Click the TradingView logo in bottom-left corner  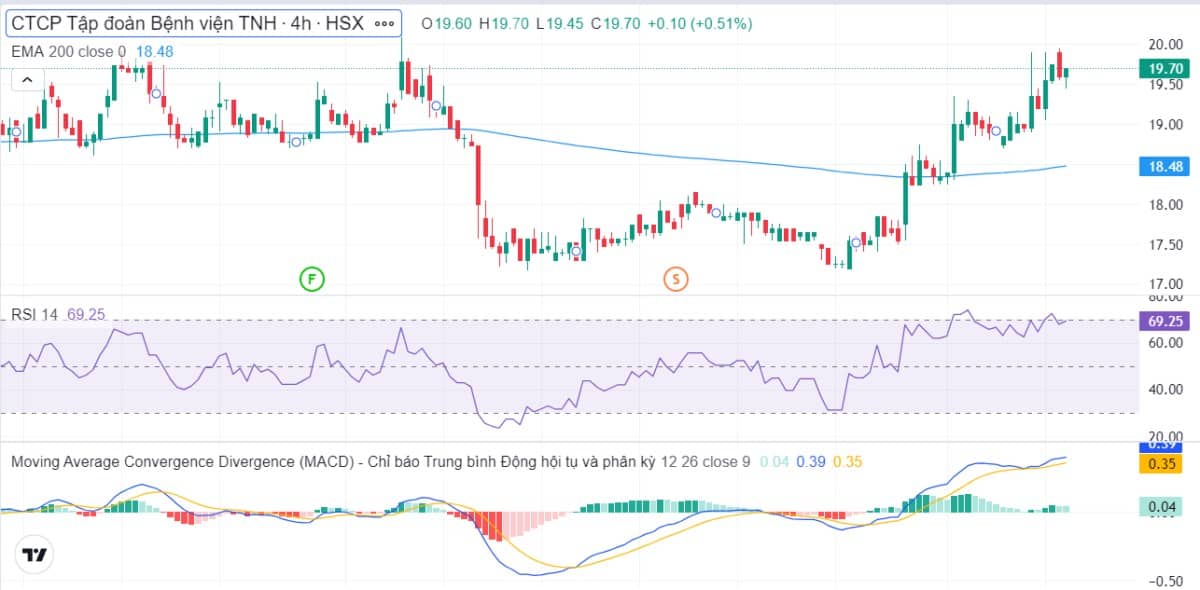[34, 555]
